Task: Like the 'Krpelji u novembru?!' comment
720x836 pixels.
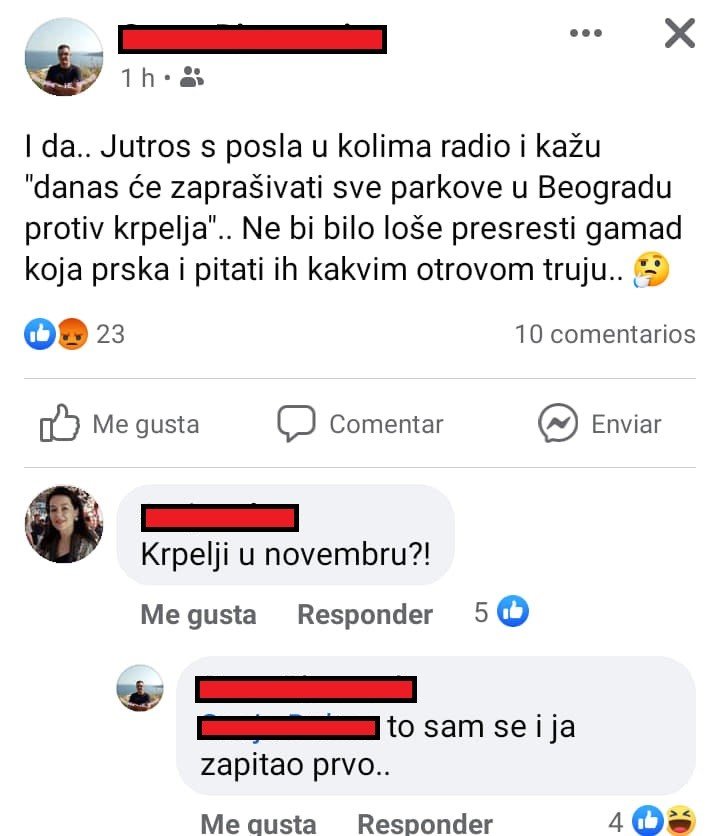Action: pyautogui.click(x=198, y=614)
